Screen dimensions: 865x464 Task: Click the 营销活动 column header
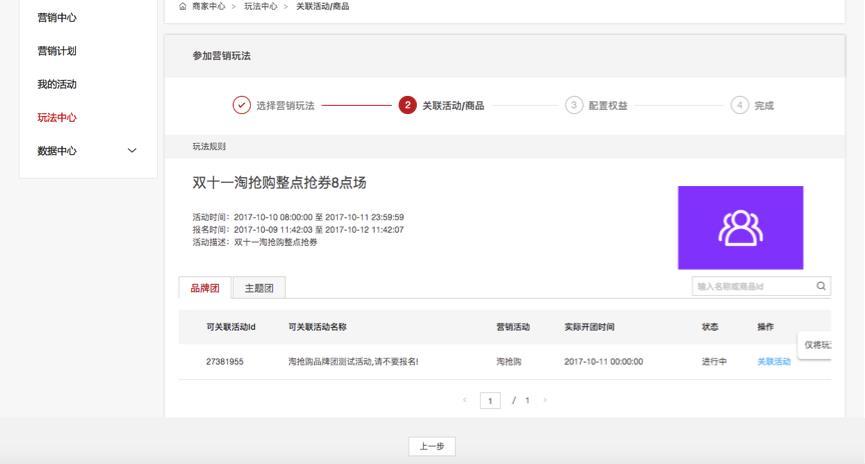(513, 327)
